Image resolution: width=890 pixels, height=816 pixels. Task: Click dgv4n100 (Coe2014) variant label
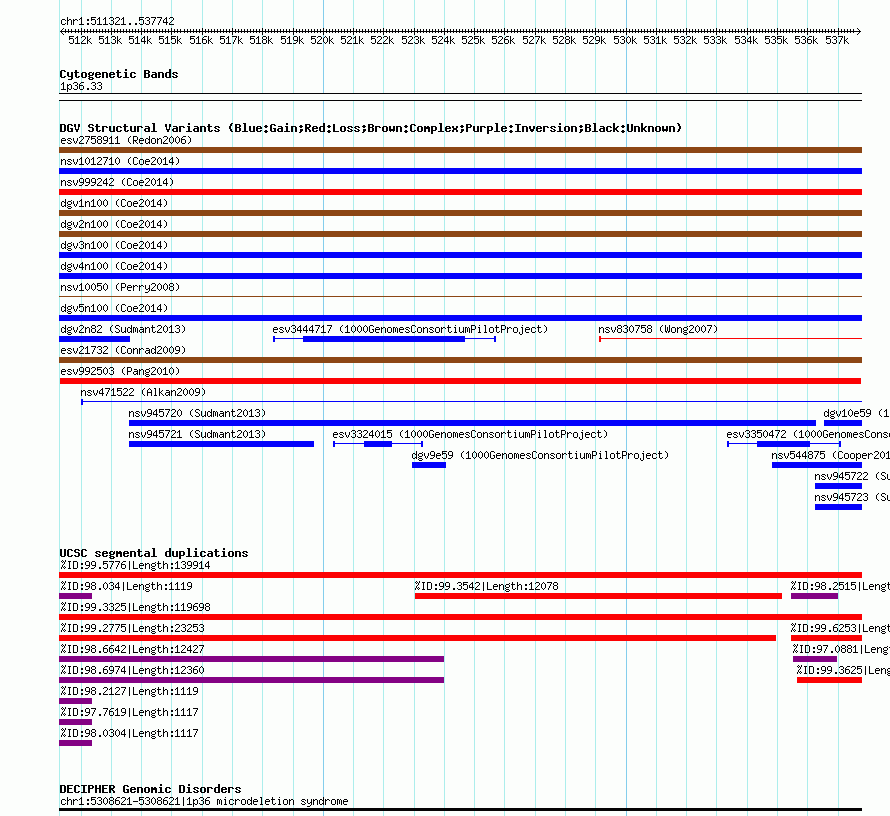114,266
